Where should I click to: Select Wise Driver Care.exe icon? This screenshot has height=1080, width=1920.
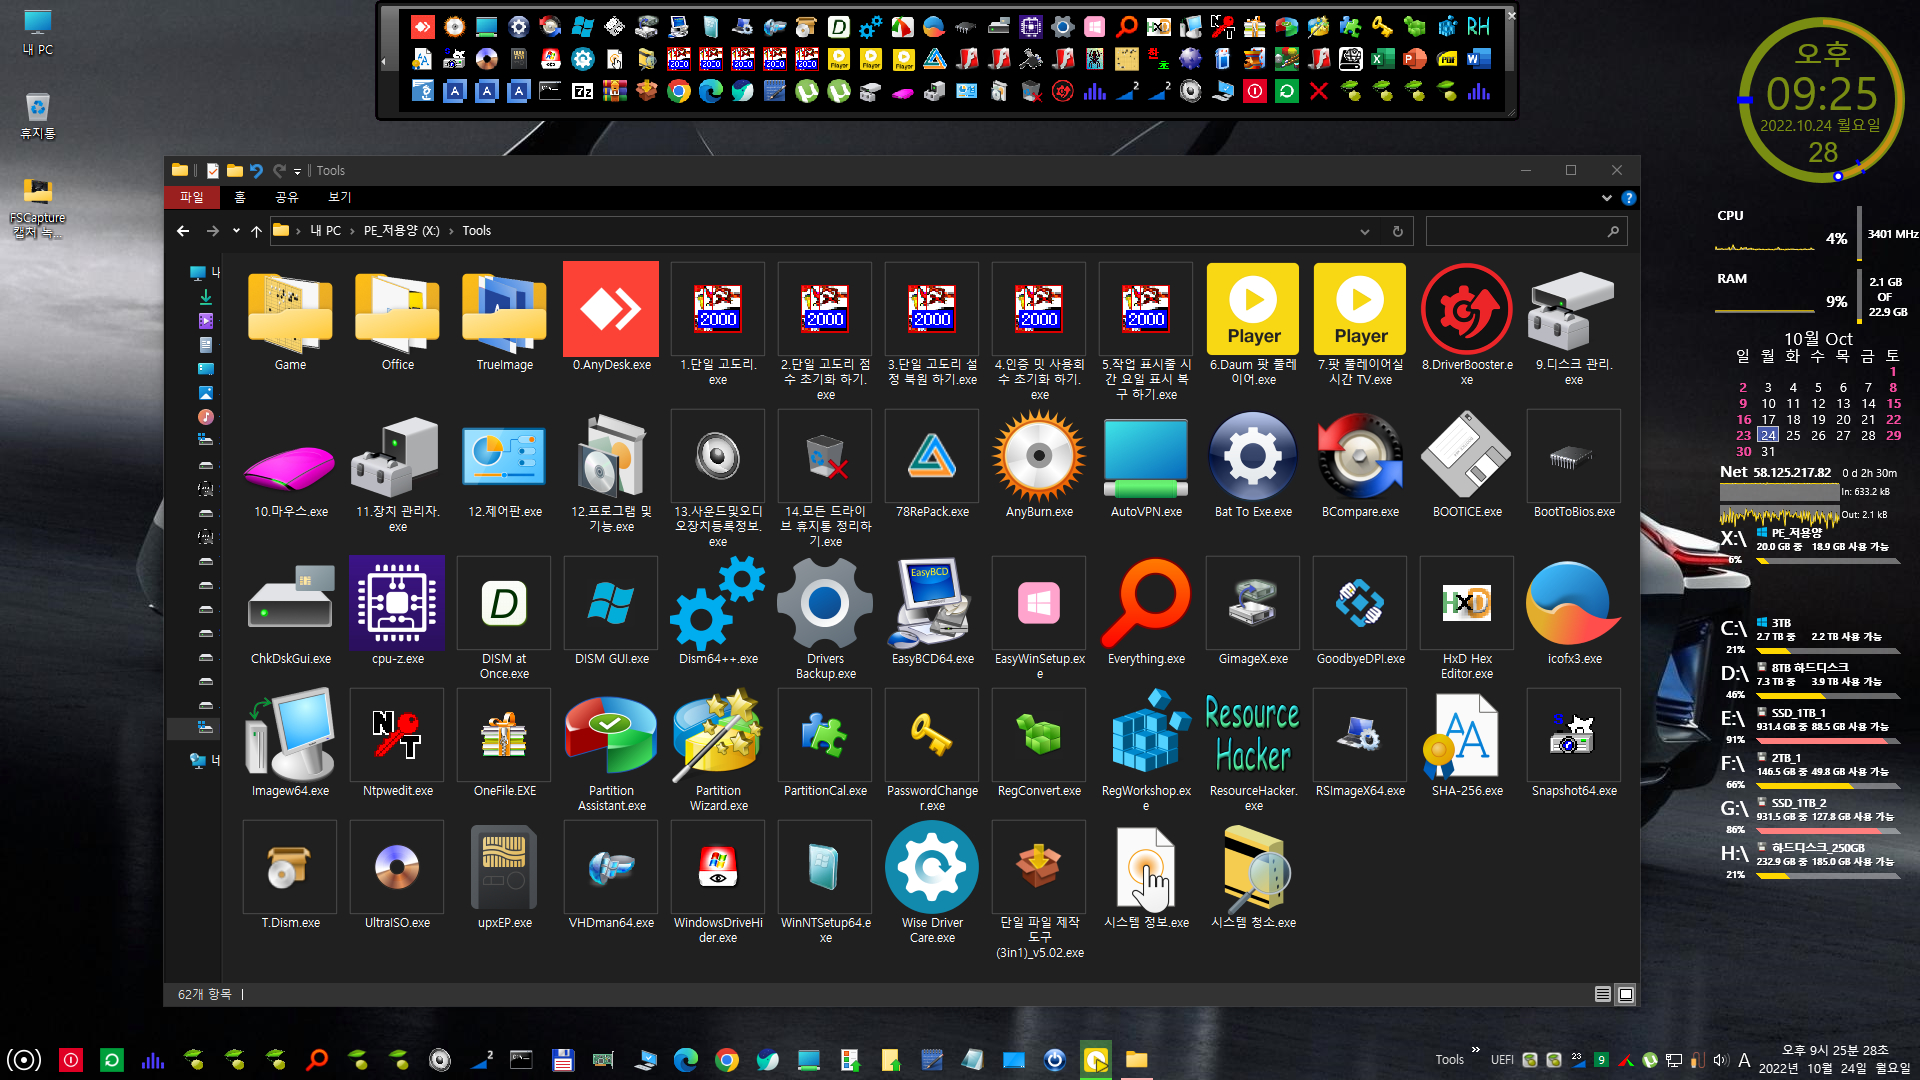(x=932, y=867)
